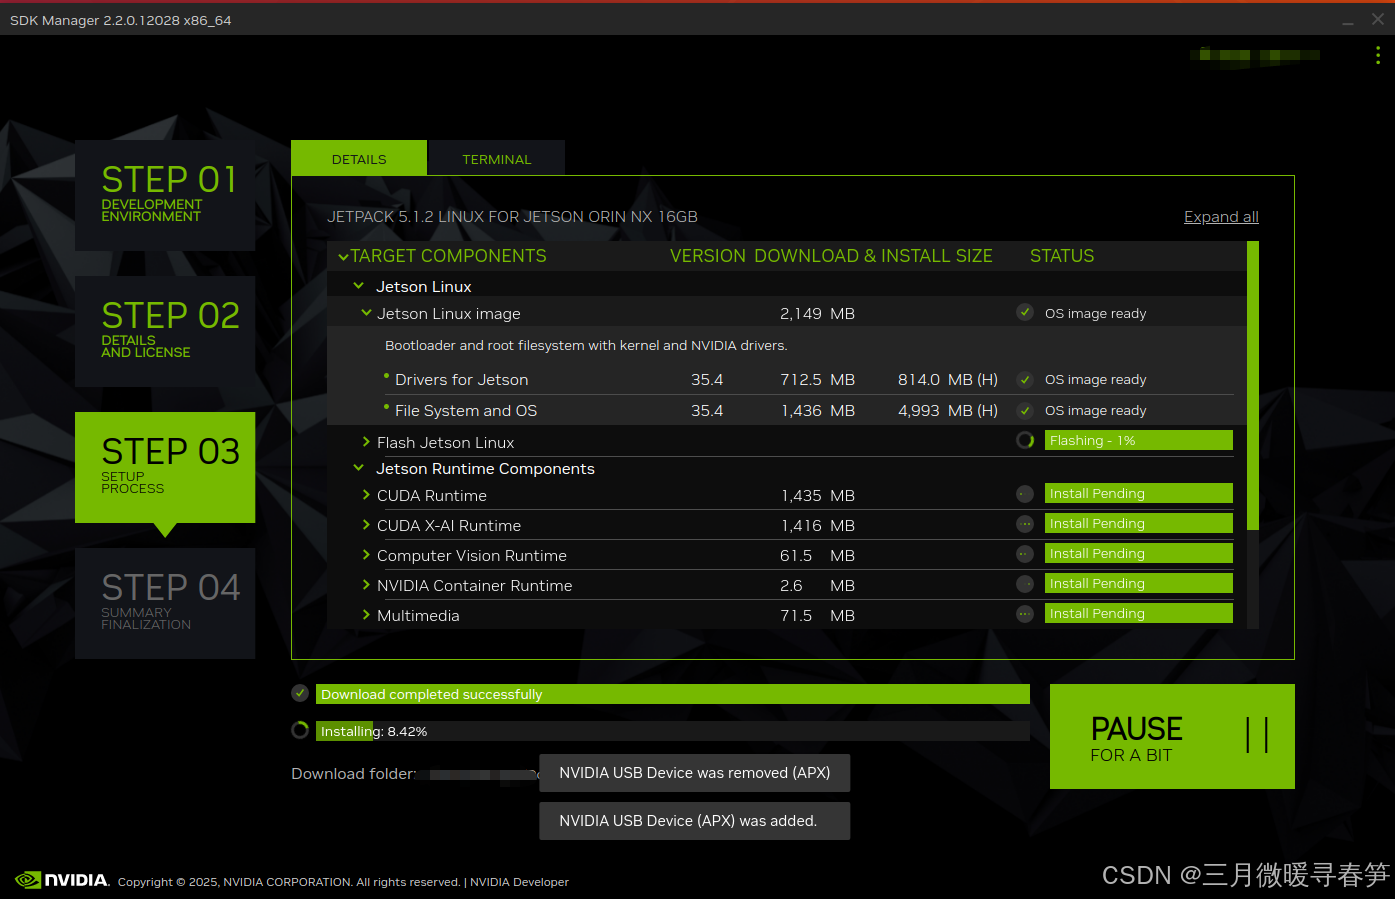Click the Multimedia pending status icon

tap(1025, 613)
